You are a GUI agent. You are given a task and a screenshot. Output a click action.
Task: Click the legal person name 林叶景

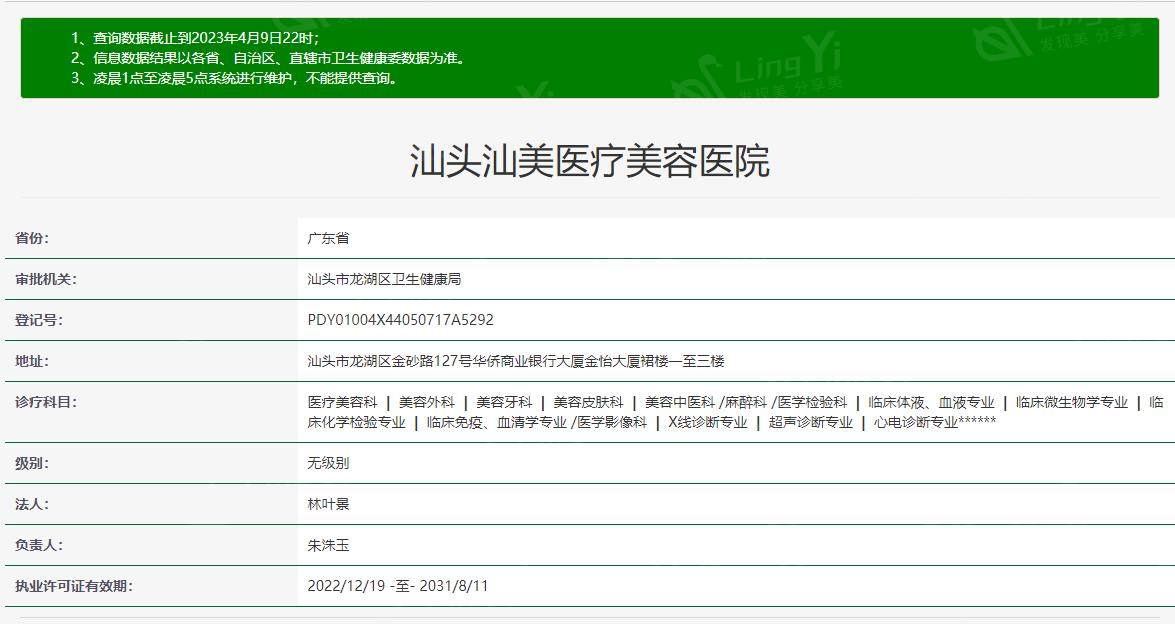click(328, 504)
